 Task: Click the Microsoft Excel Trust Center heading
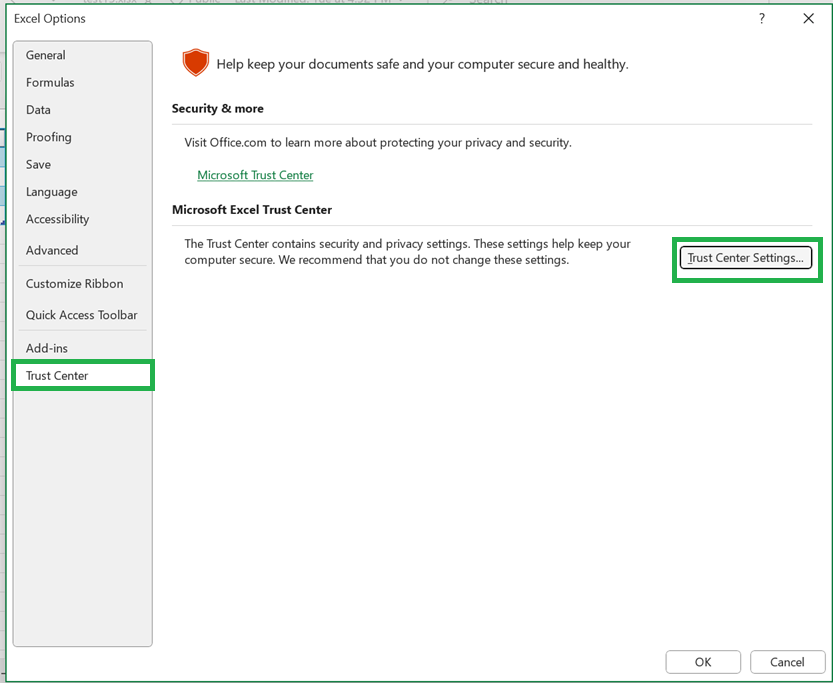(x=252, y=210)
